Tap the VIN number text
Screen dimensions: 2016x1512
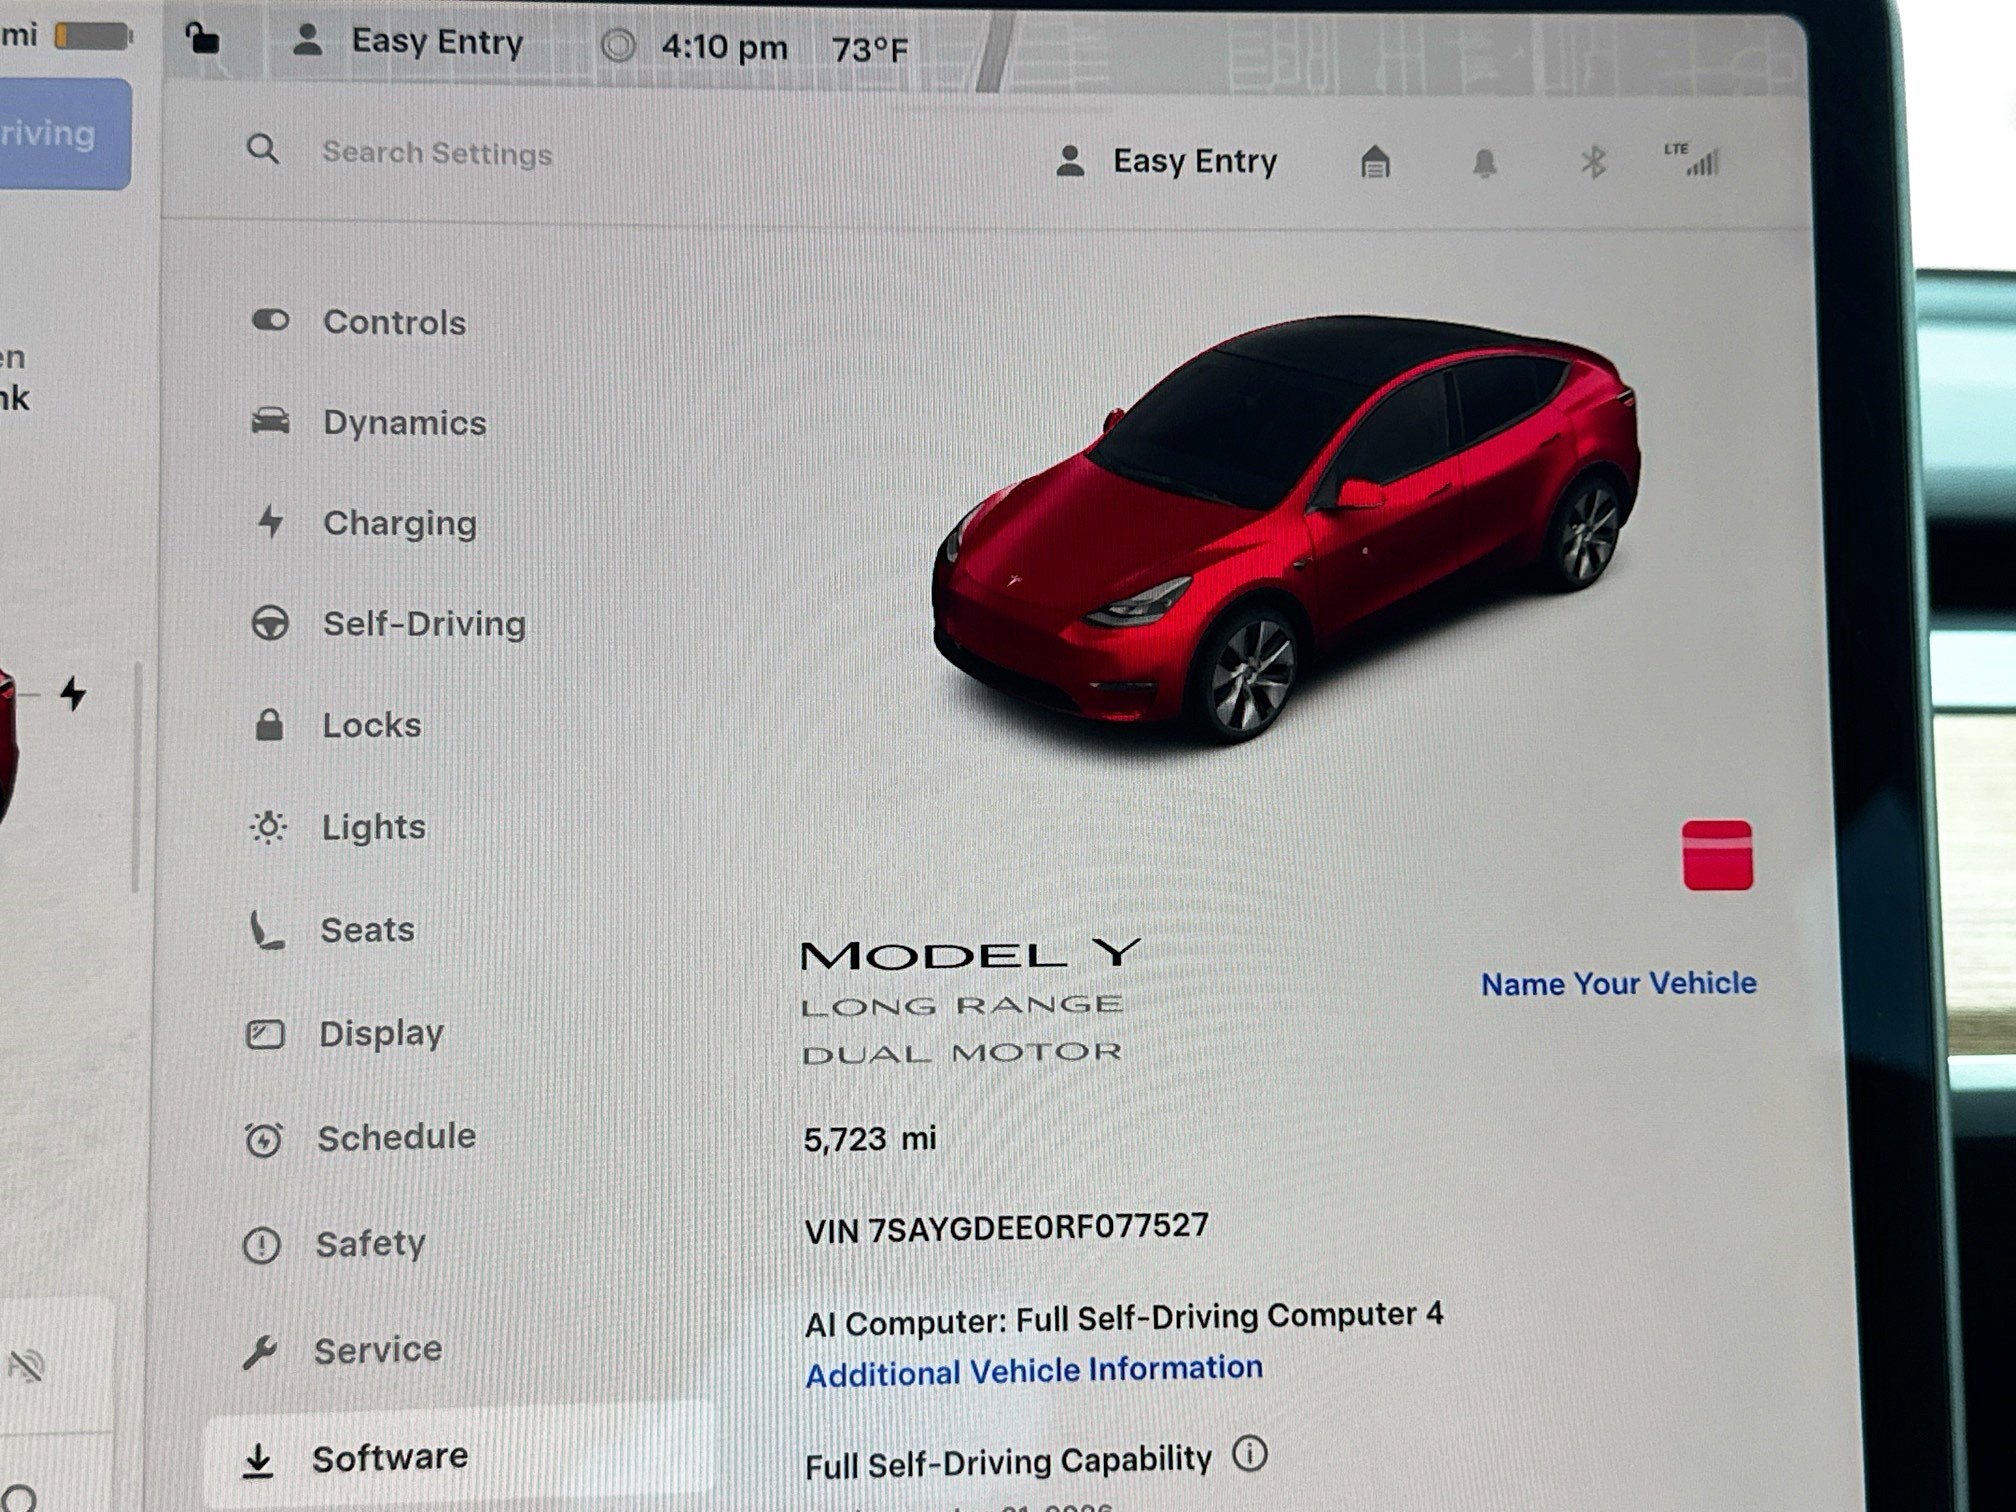[1007, 1228]
